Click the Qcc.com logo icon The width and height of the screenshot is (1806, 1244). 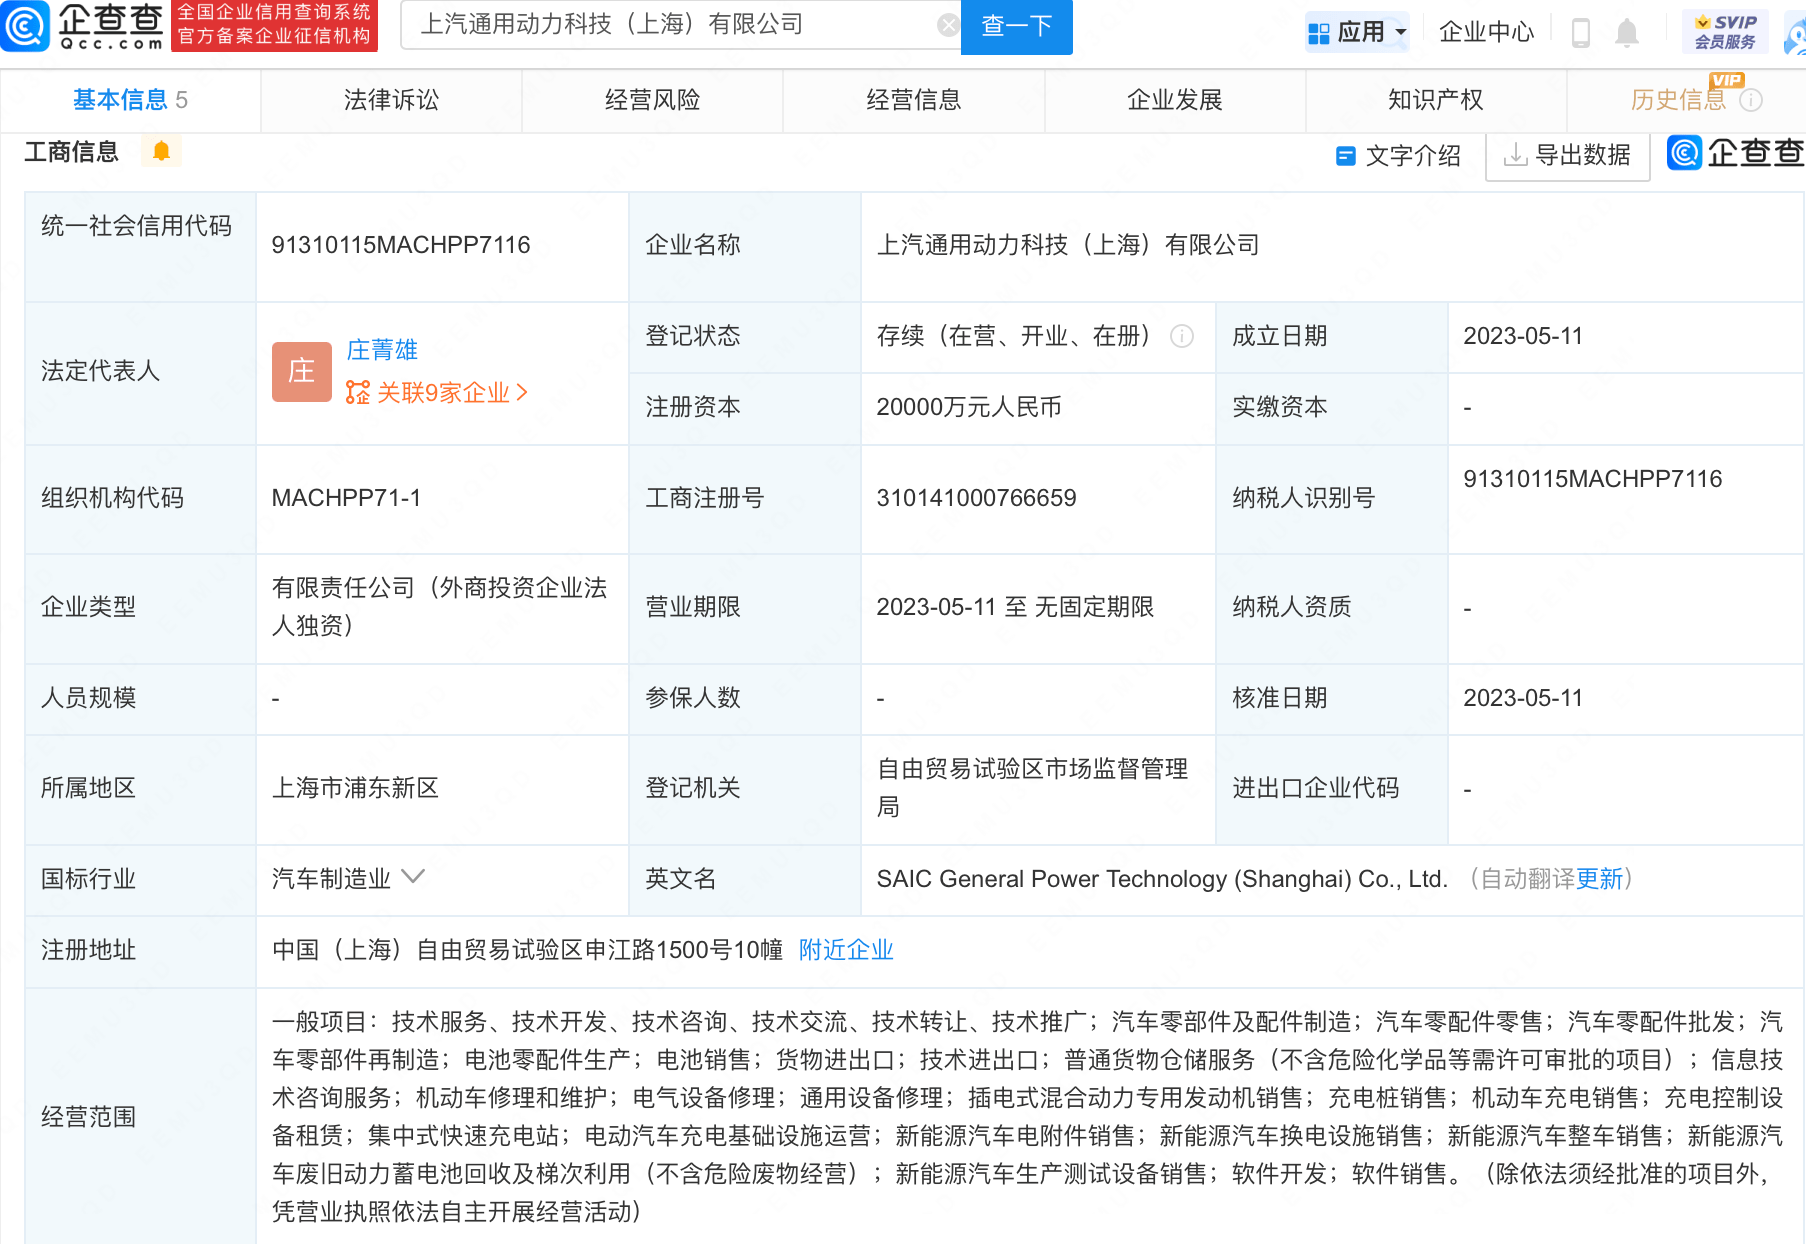tap(25, 26)
